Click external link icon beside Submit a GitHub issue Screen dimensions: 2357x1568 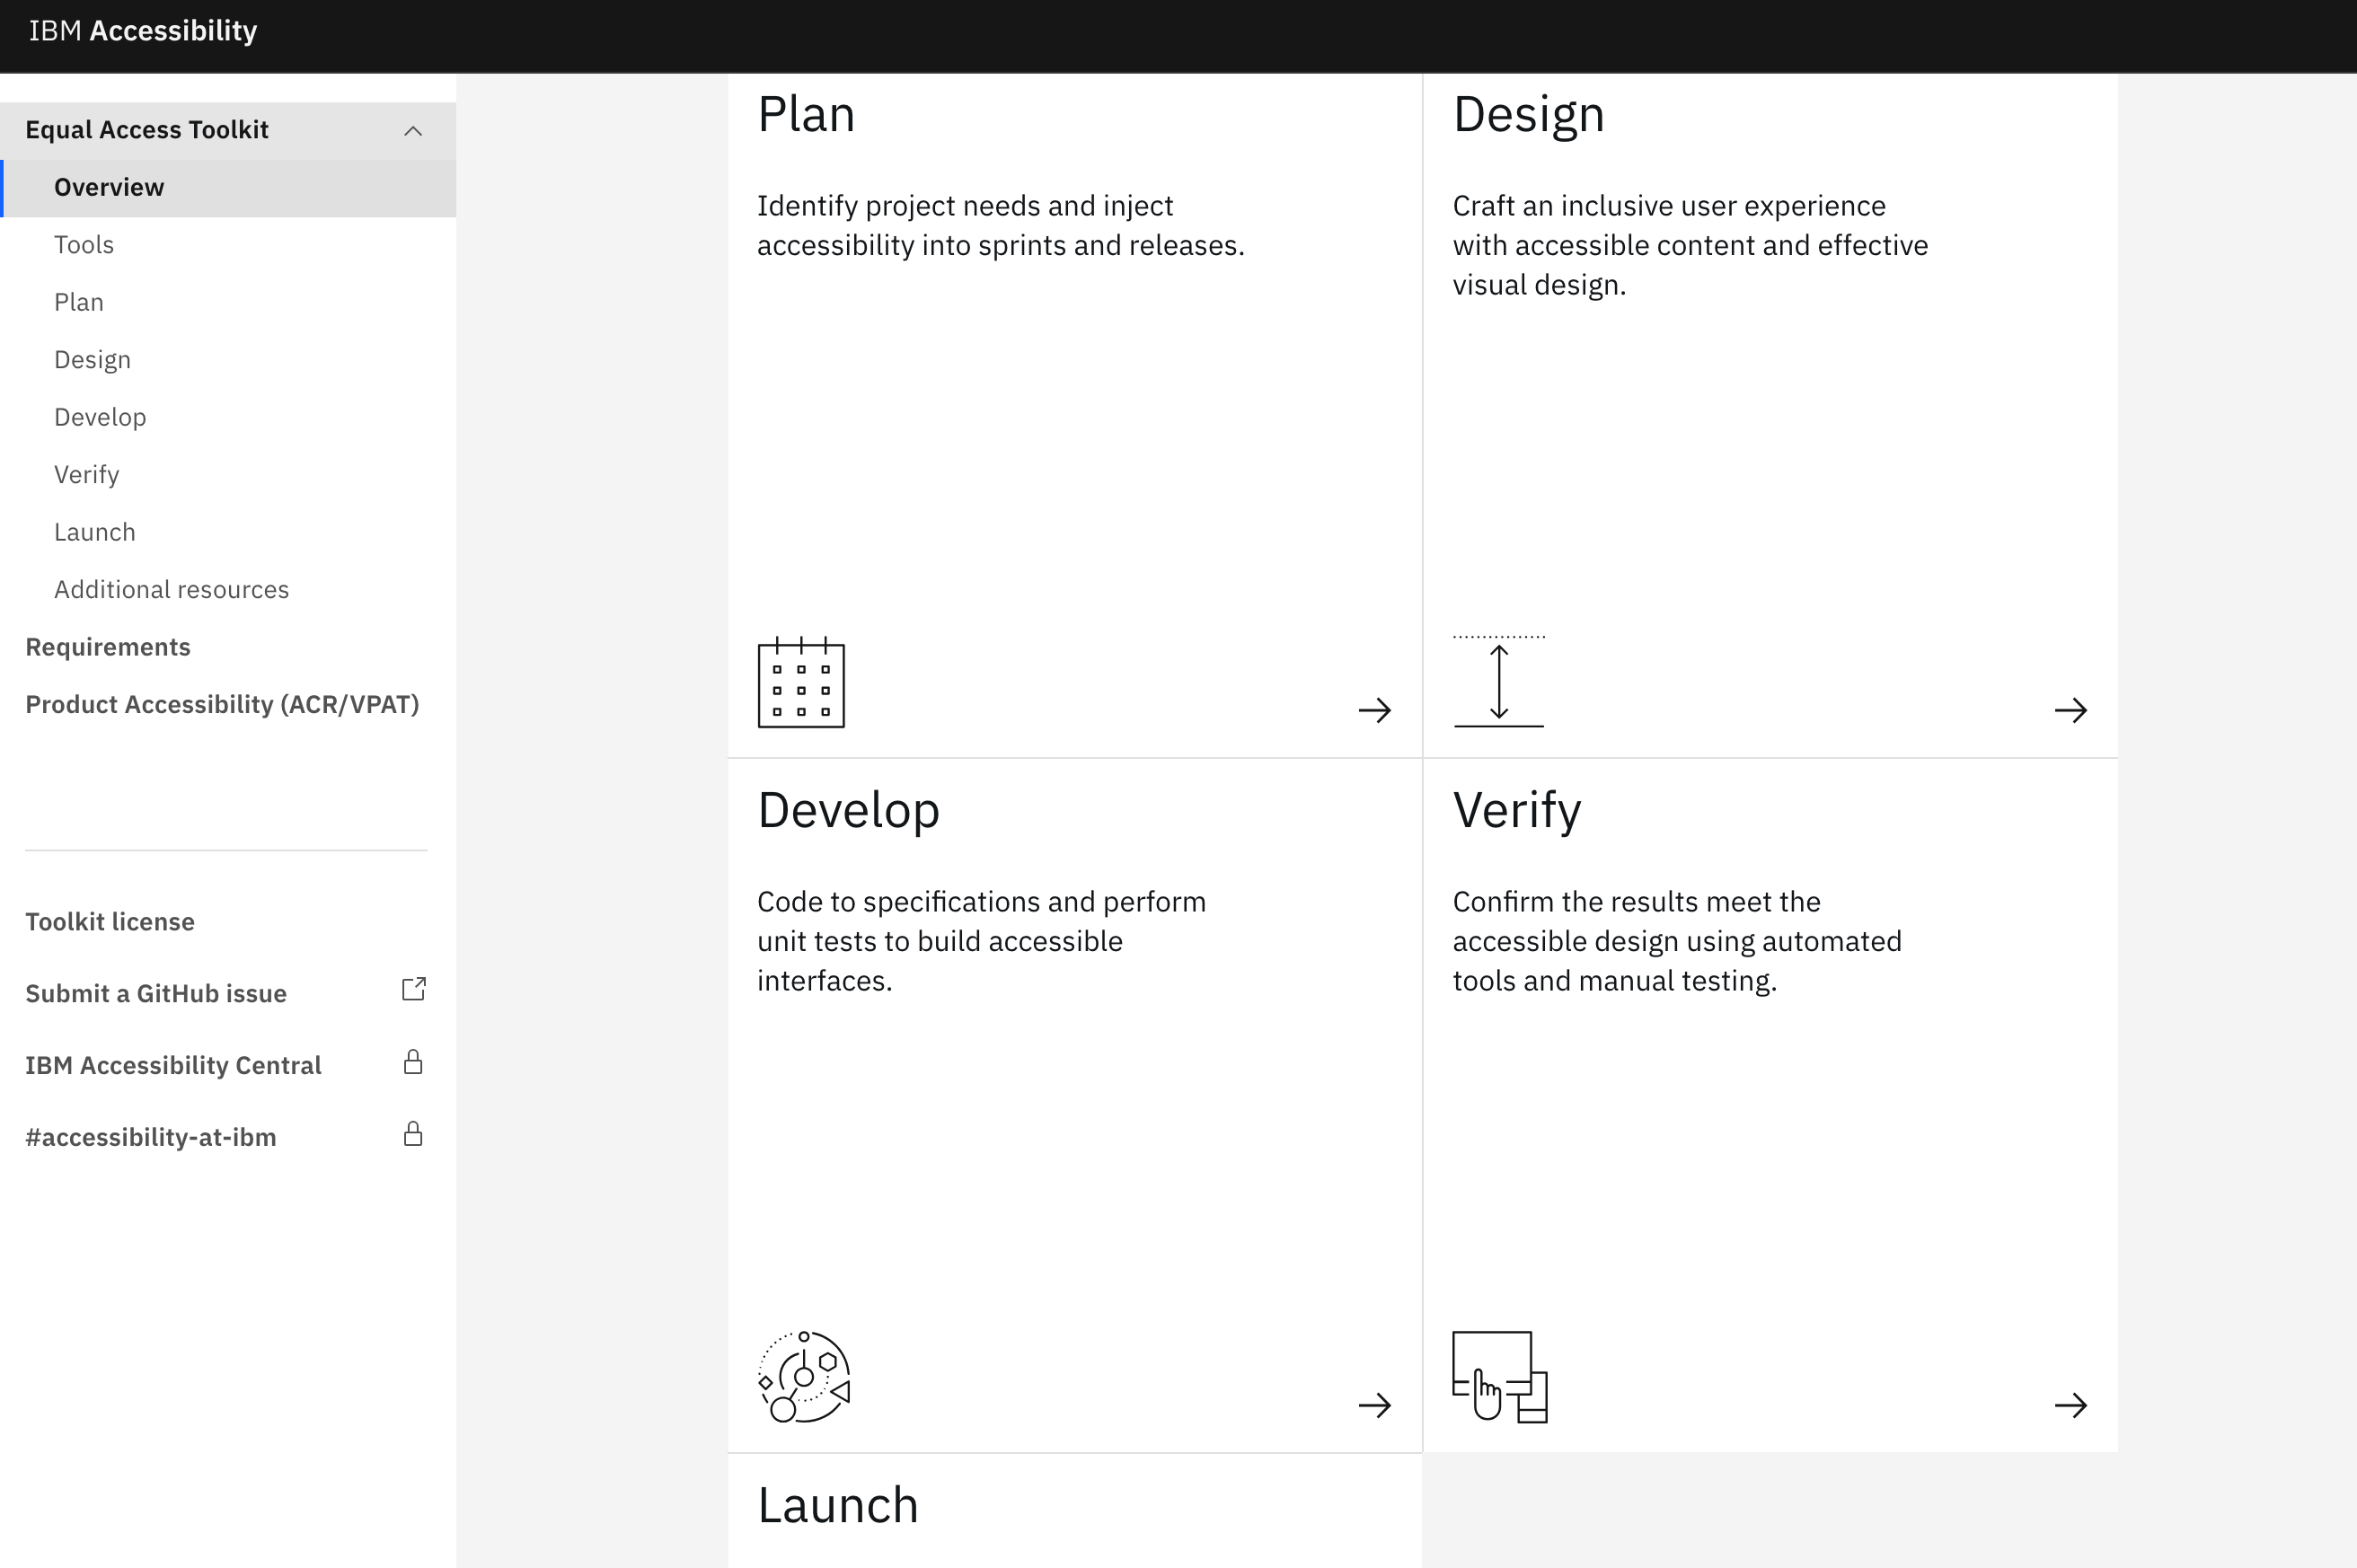(x=414, y=989)
